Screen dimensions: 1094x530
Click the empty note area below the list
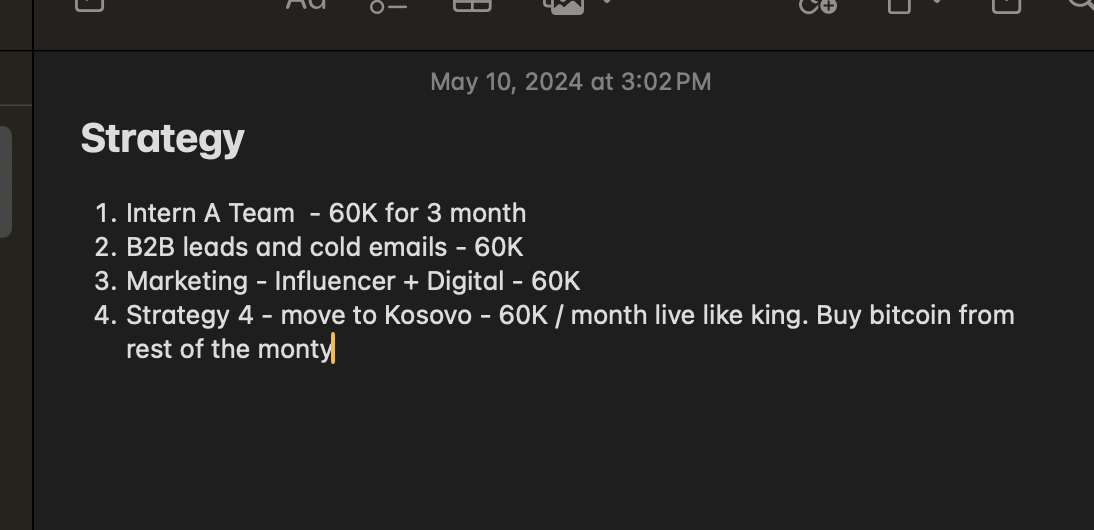point(560,440)
